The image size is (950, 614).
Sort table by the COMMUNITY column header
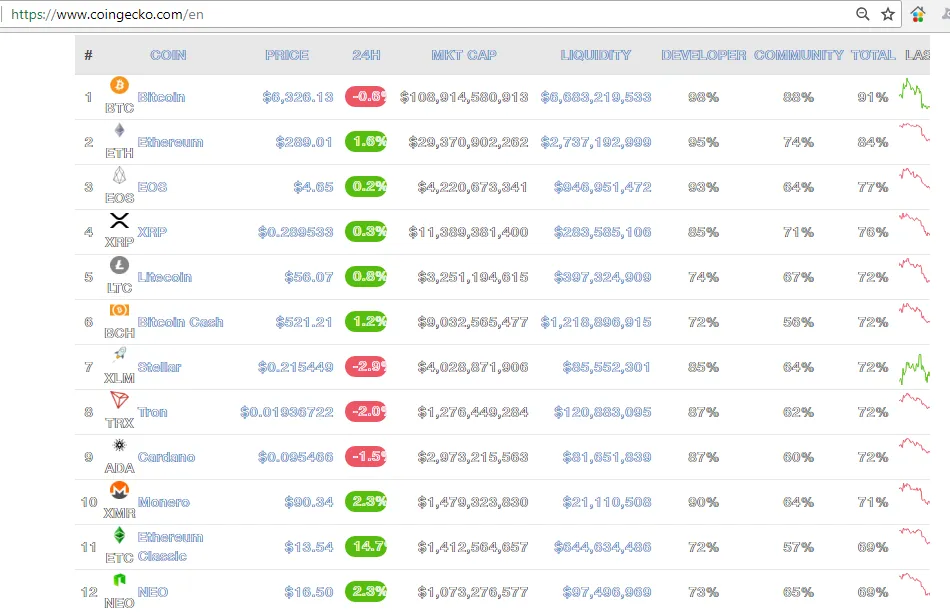799,55
